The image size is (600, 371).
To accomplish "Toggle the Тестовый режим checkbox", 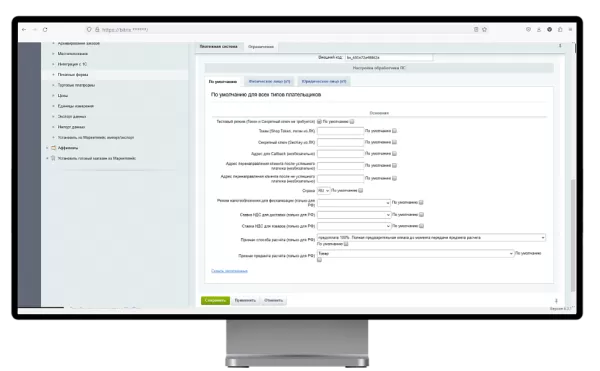I will [319, 122].
